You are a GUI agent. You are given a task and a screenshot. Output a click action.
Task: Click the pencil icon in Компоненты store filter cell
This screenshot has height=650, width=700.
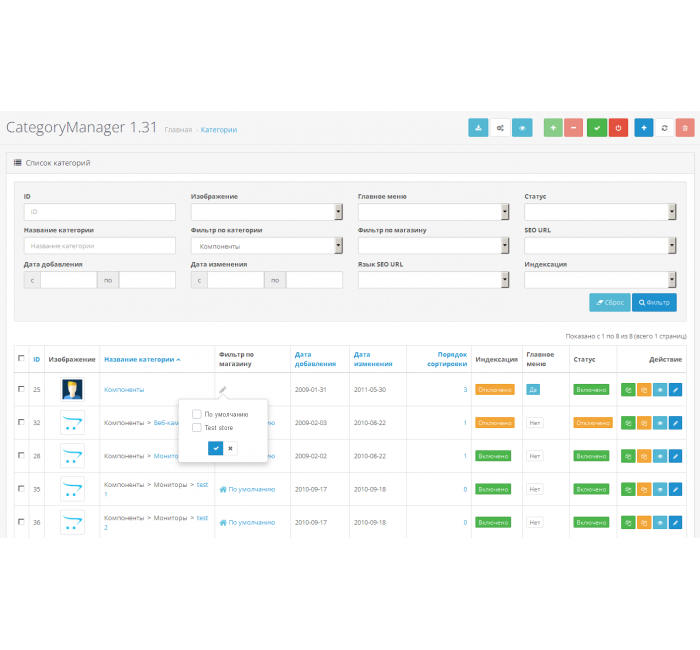pos(222,390)
